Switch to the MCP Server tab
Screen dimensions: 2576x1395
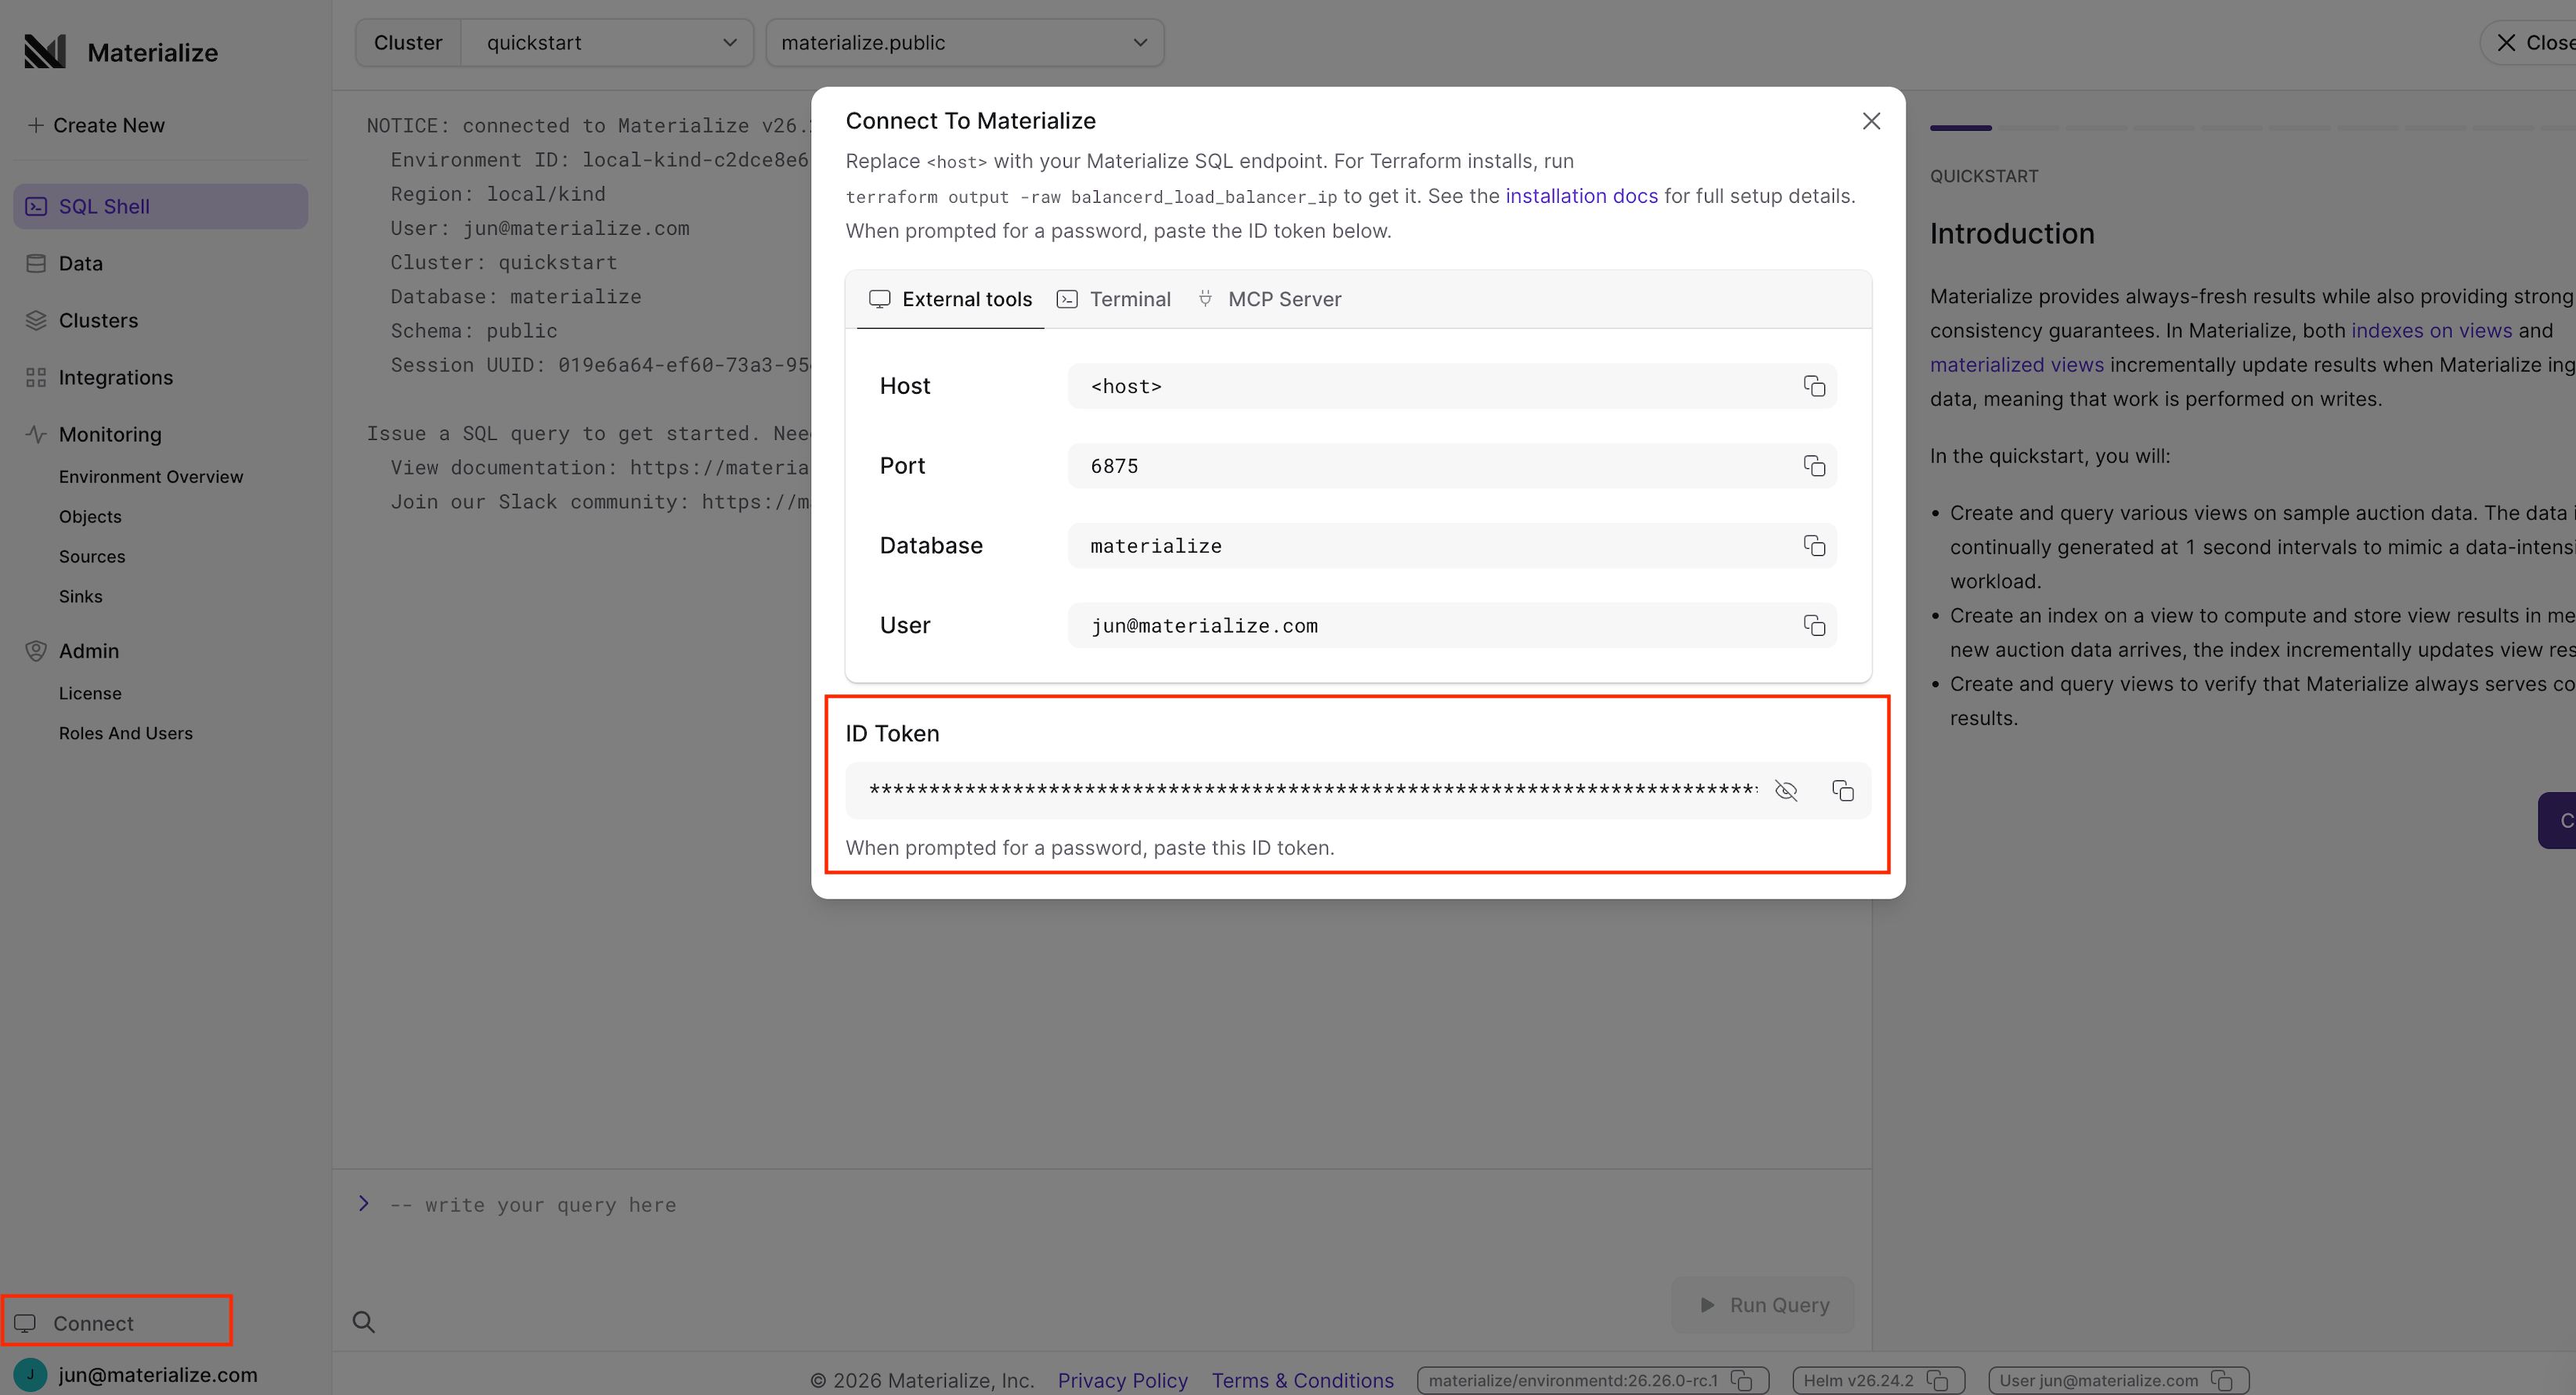pos(1270,299)
